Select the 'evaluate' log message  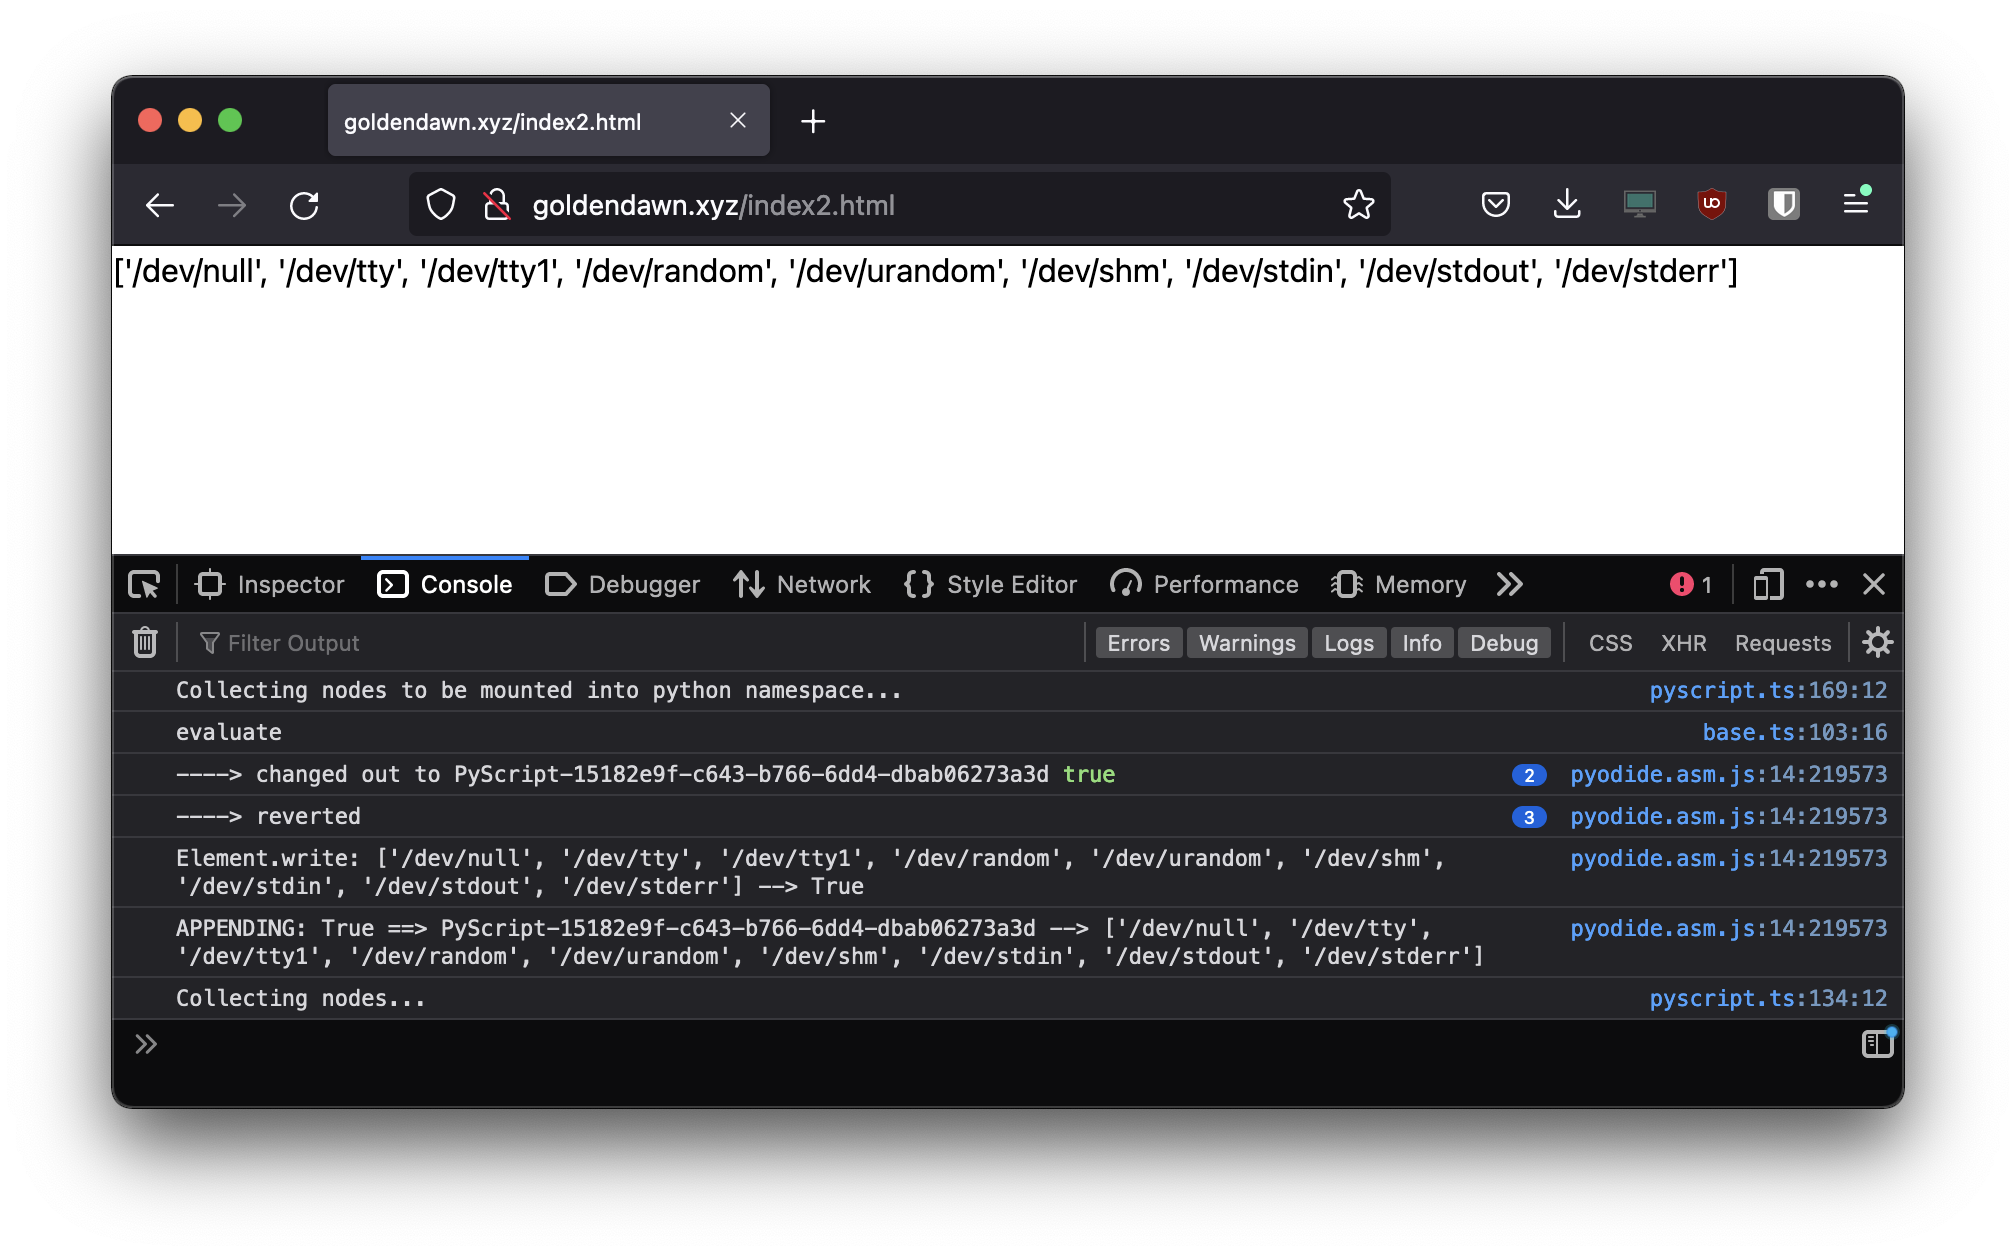point(229,732)
